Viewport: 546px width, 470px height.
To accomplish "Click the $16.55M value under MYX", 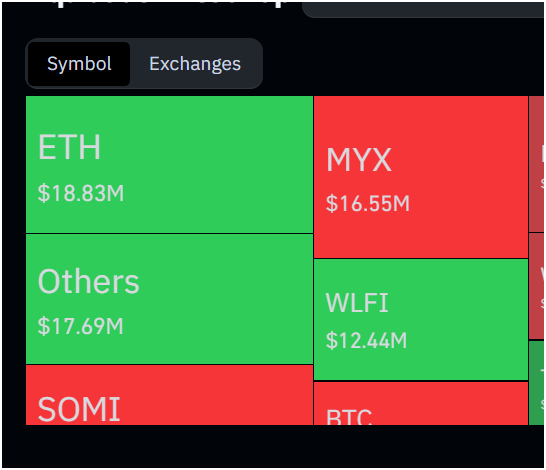I will 368,203.
